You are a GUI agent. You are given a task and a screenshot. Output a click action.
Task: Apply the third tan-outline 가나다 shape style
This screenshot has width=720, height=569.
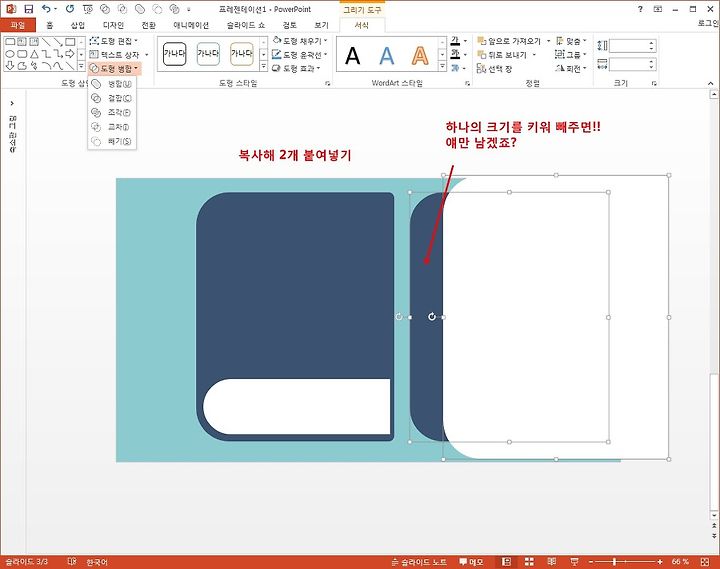click(x=242, y=54)
